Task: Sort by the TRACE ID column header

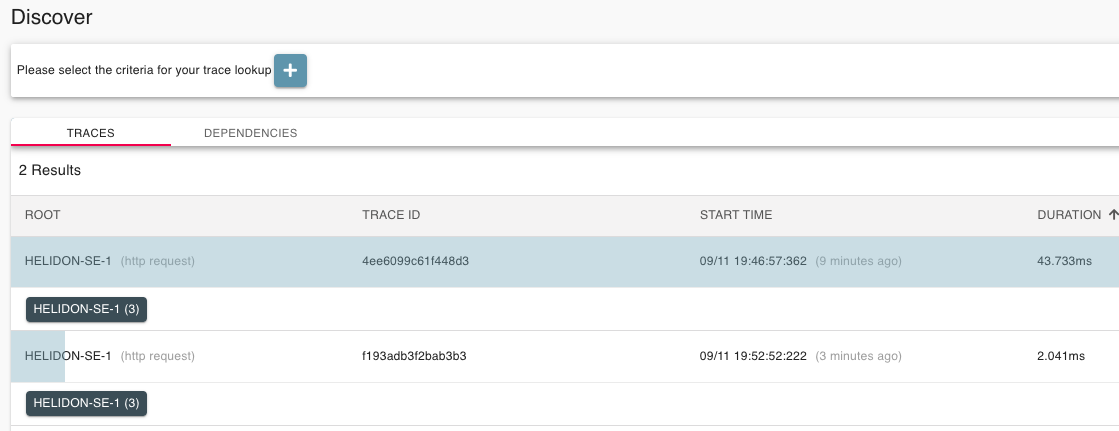Action: [383, 215]
